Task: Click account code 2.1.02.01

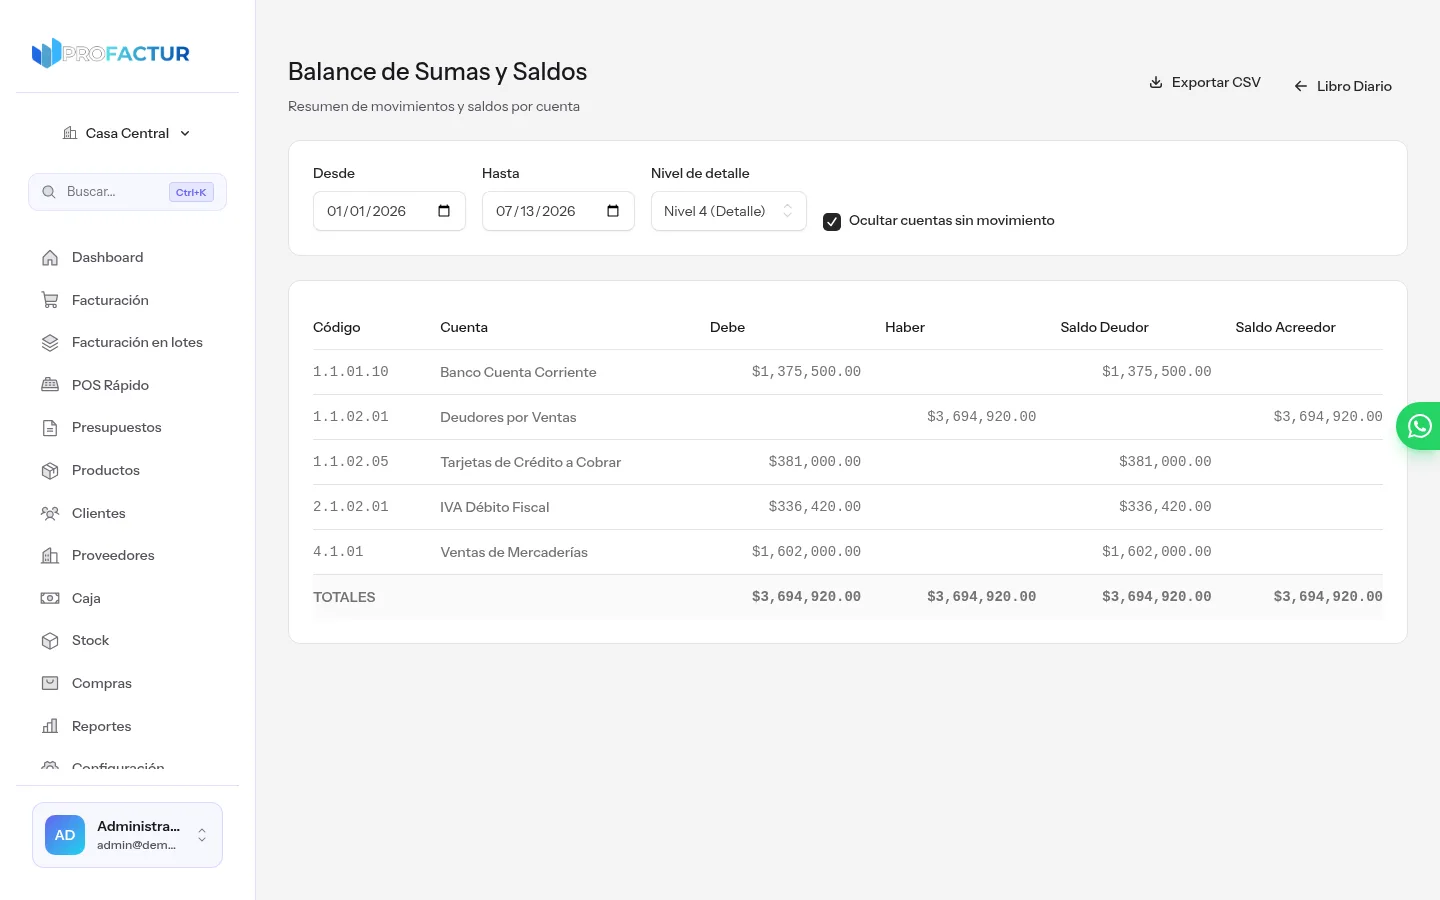Action: pos(351,507)
